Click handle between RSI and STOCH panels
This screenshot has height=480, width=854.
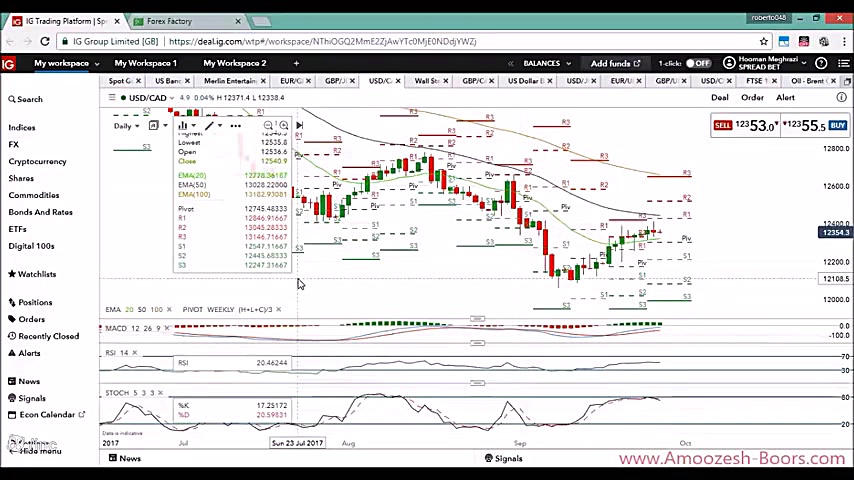pyautogui.click(x=477, y=383)
